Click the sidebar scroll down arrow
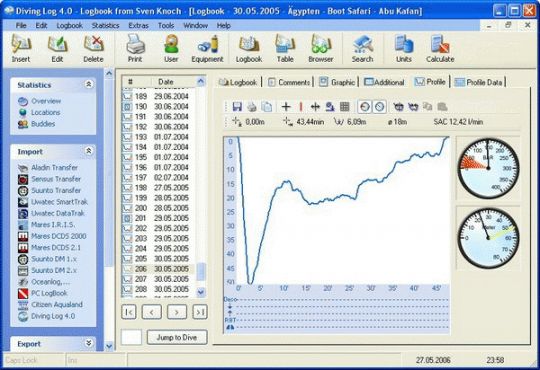The image size is (540, 370). coord(109,346)
